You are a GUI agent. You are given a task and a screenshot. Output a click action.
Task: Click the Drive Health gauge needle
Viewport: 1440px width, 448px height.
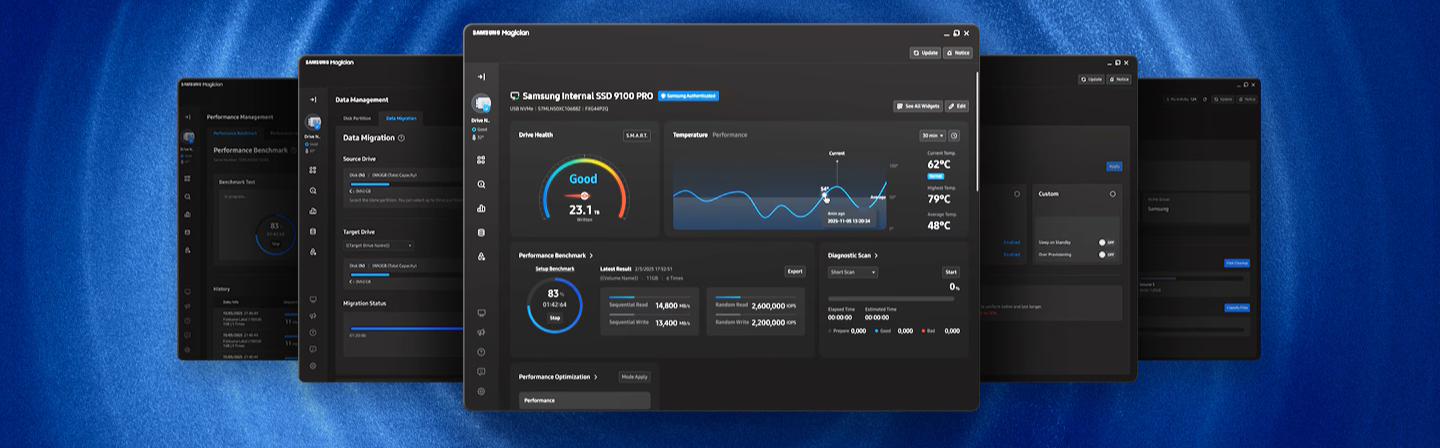(579, 196)
